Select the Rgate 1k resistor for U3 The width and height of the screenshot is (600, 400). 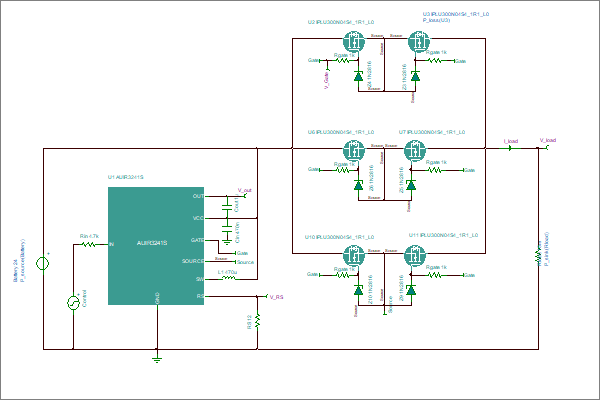(434, 60)
